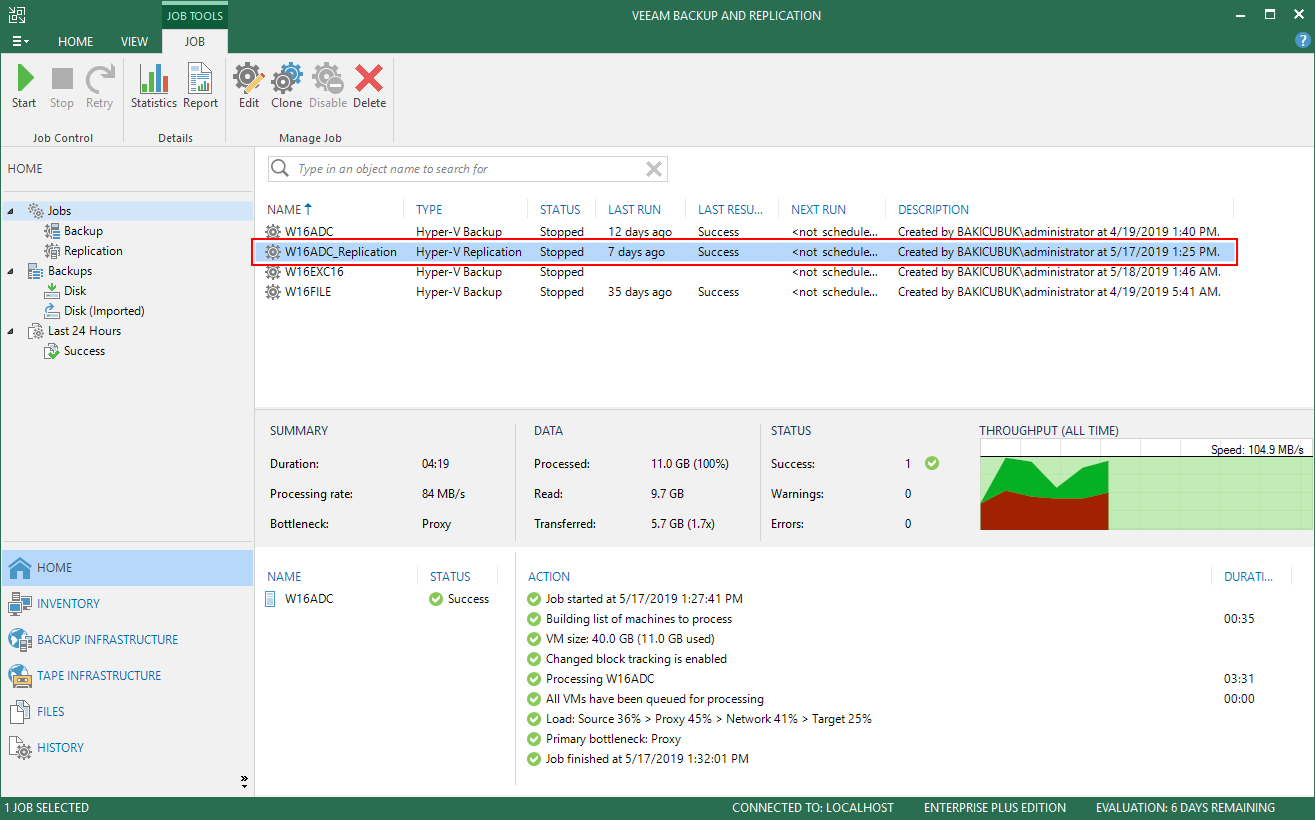Click 'Primary bottleneck: Proxy' action entry

613,739
